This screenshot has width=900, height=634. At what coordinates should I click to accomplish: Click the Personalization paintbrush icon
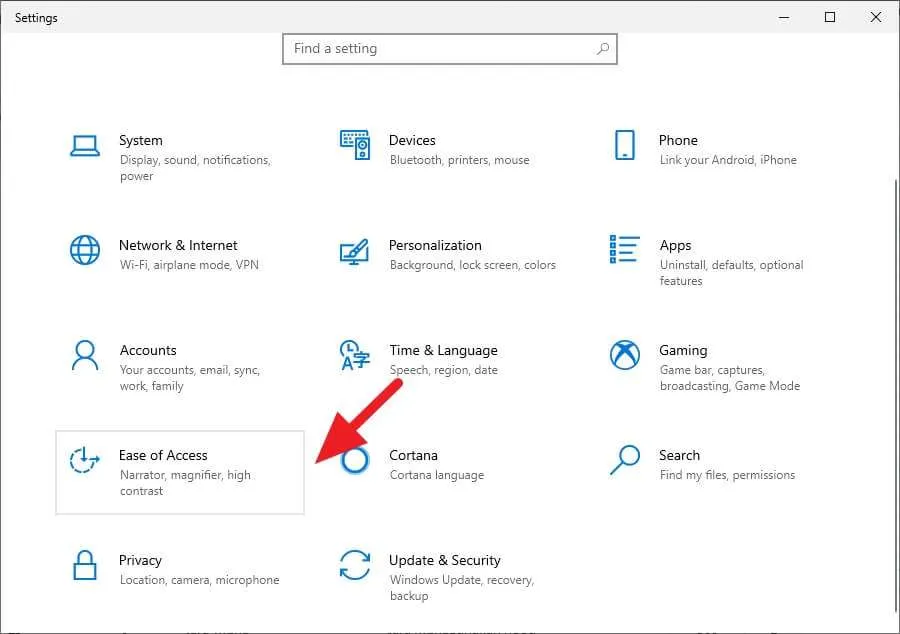click(x=354, y=251)
